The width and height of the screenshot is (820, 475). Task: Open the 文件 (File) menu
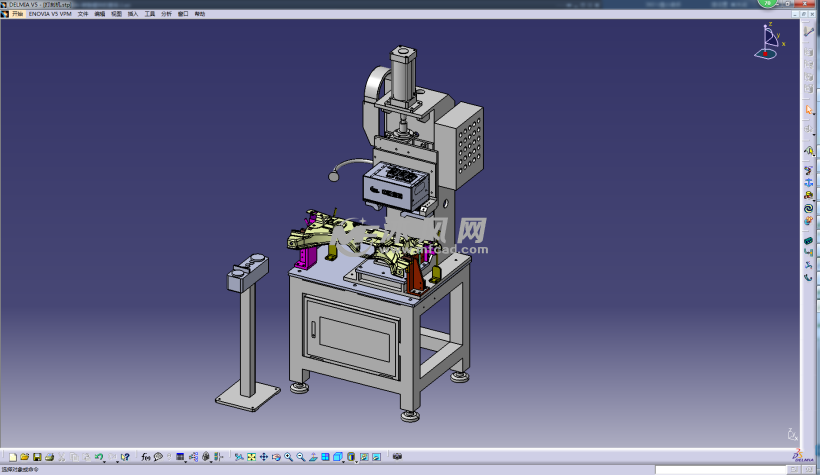(83, 14)
